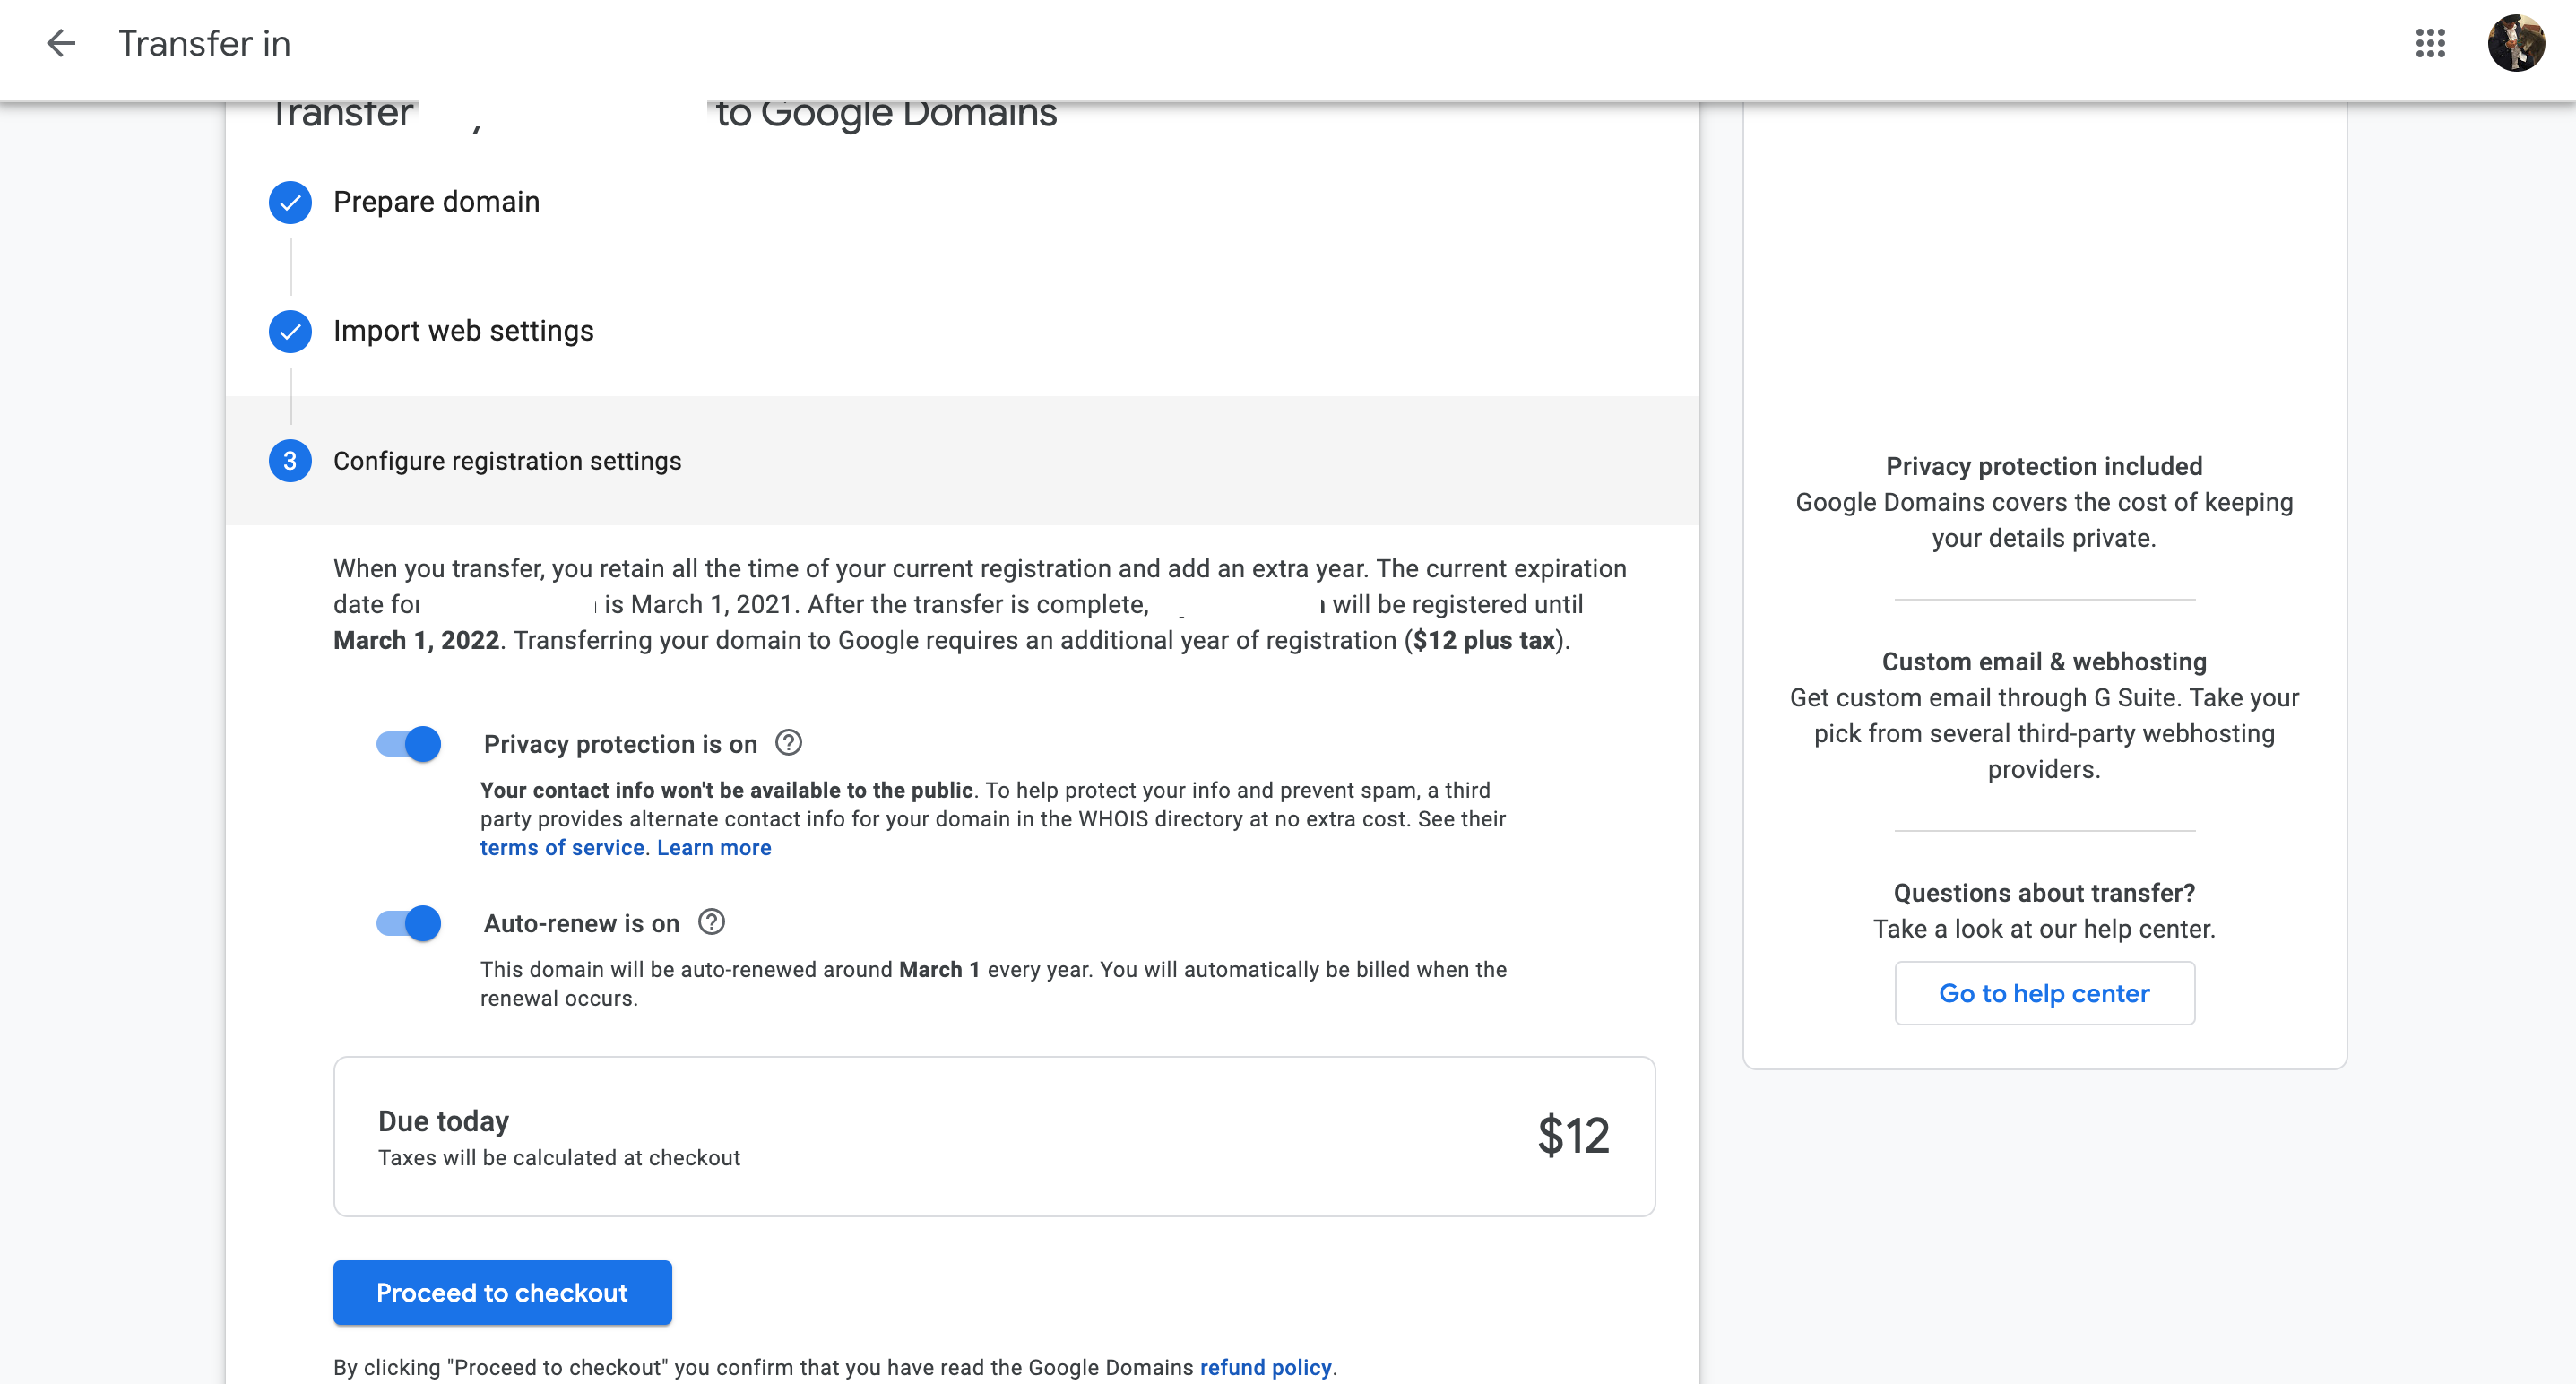Viewport: 2576px width, 1384px height.
Task: Click the '$12 plus tax' text
Action: 1483,640
